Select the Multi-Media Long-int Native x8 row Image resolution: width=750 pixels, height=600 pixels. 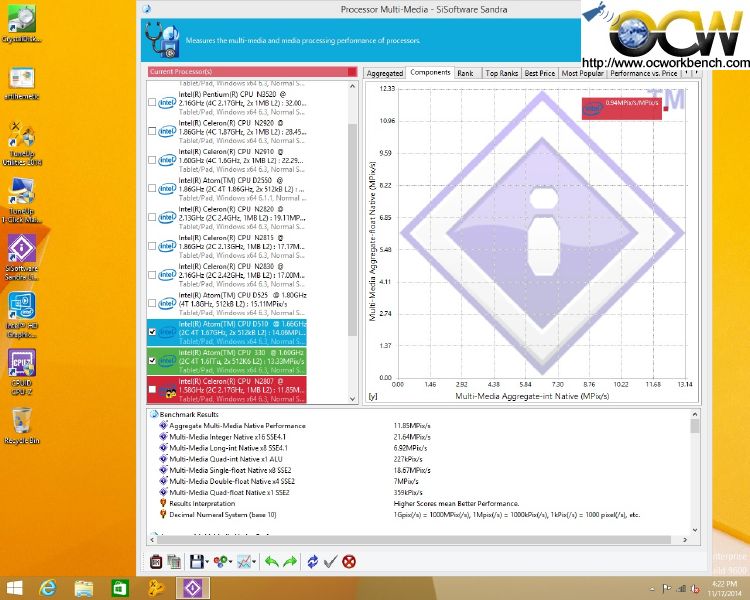229,448
